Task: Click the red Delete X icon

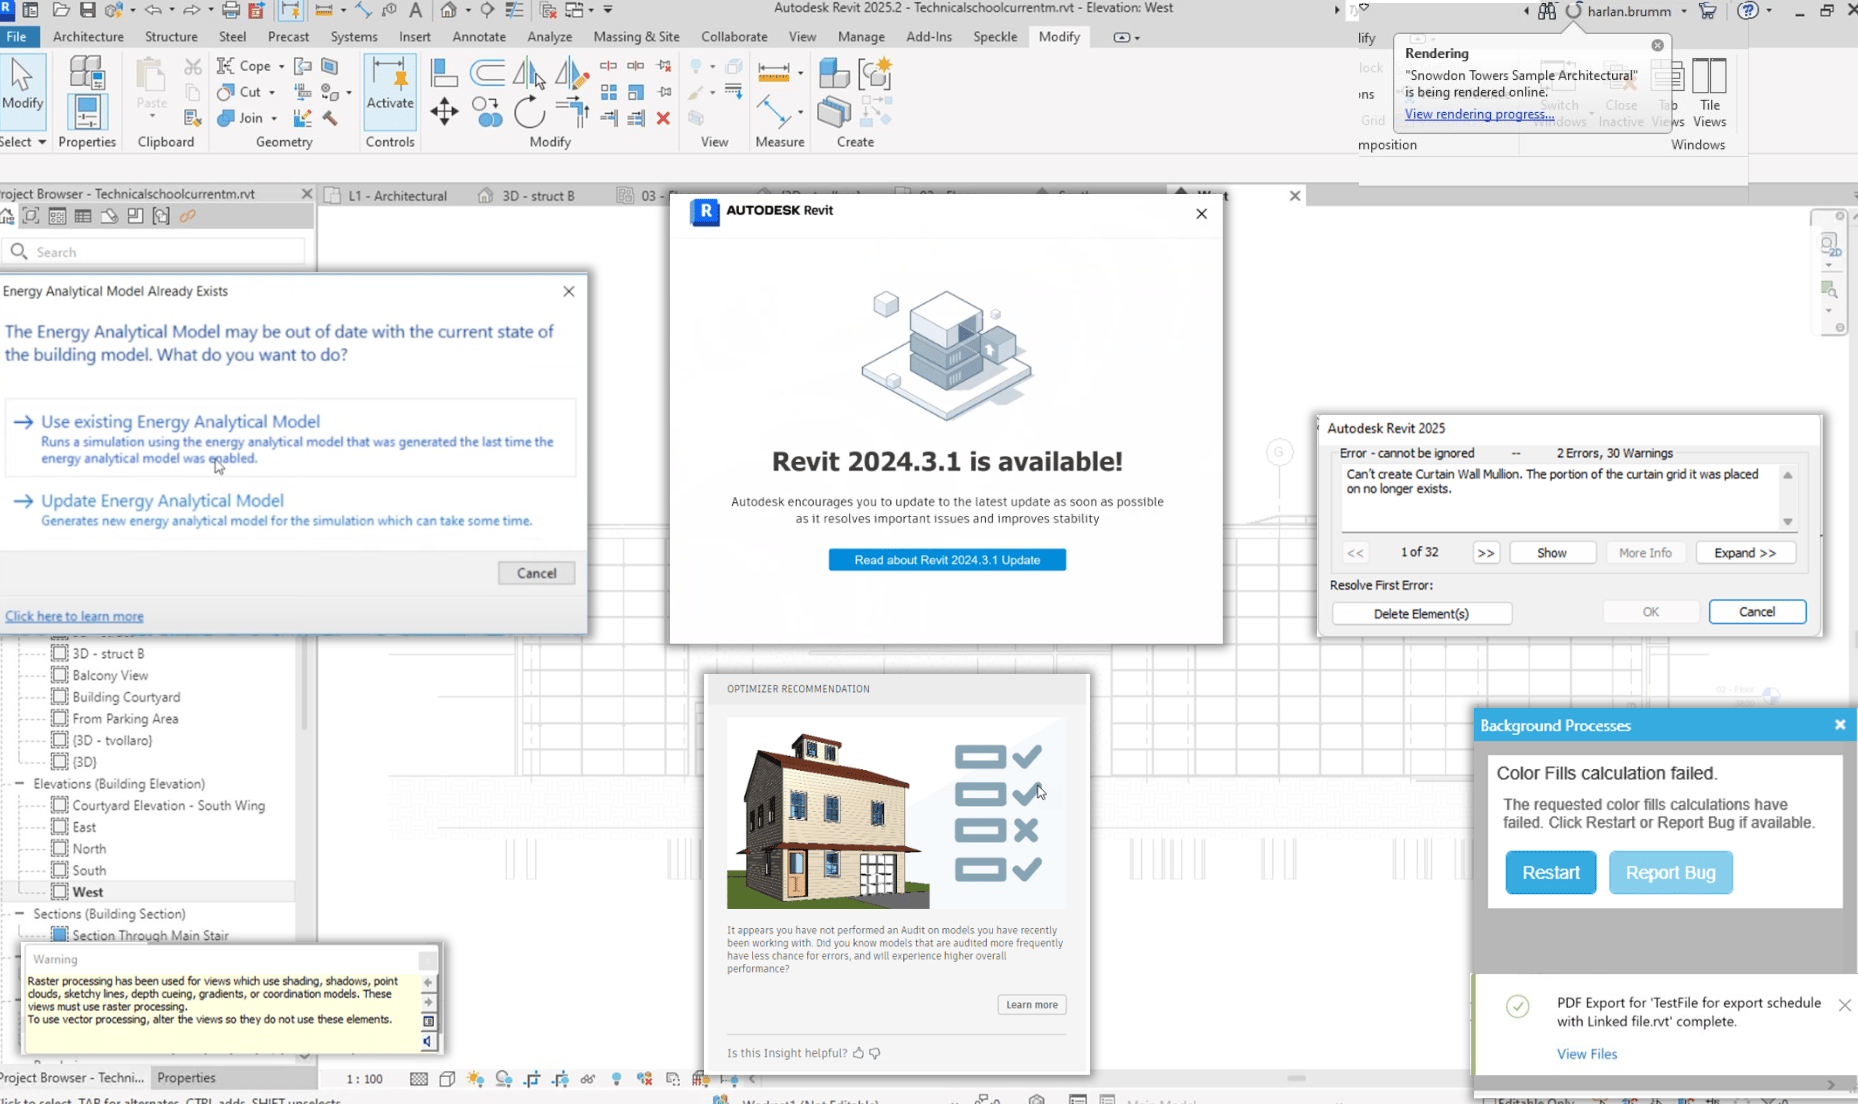Action: [663, 118]
